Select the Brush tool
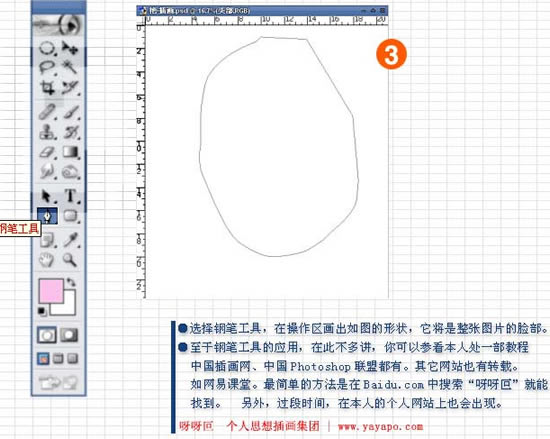Screen dimensions: 550x439 point(71,112)
